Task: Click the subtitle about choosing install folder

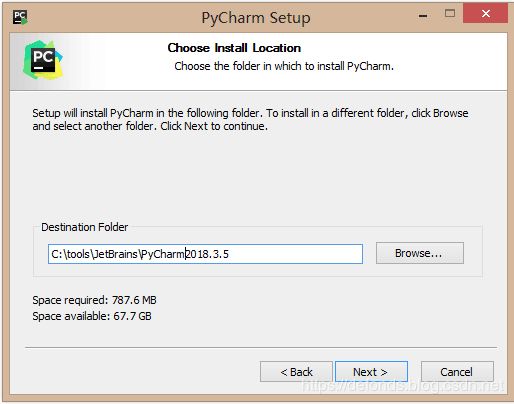Action: [284, 66]
